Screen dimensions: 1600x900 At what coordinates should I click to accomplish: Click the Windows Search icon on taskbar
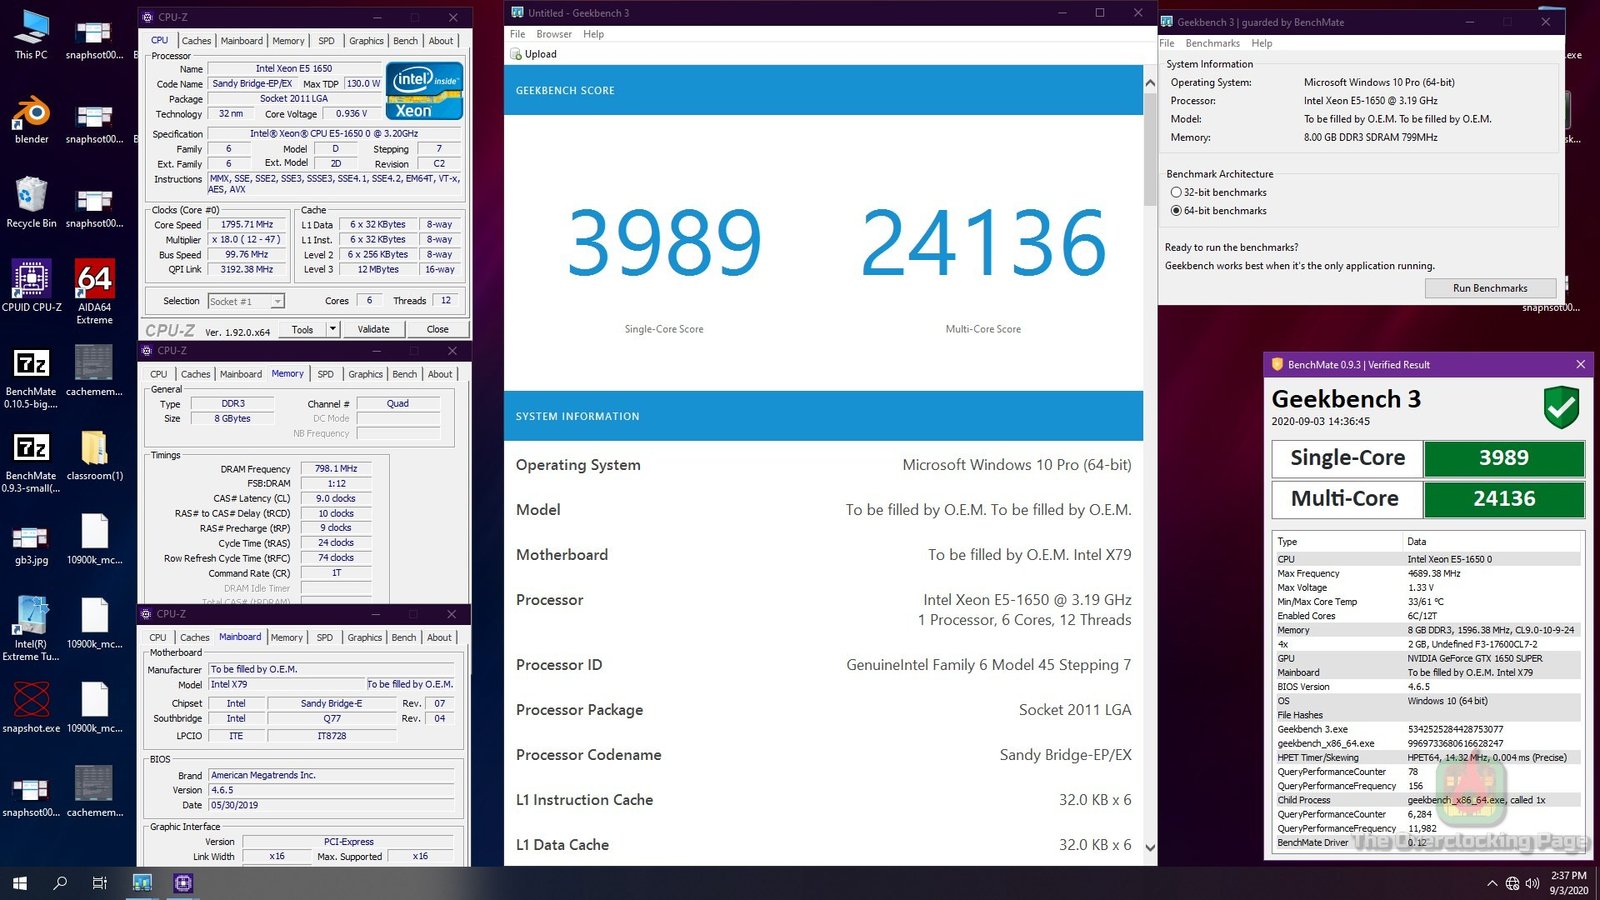tap(59, 883)
